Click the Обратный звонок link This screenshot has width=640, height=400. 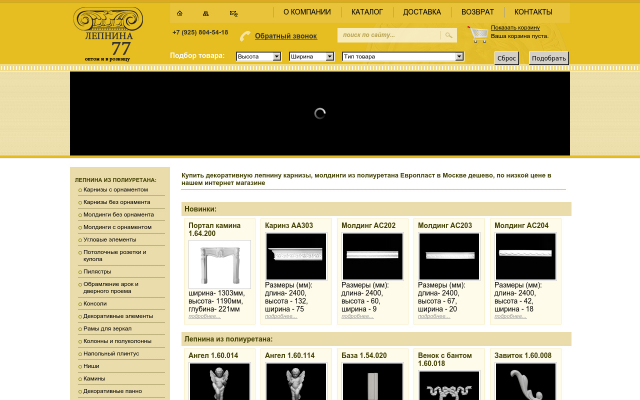coord(286,36)
